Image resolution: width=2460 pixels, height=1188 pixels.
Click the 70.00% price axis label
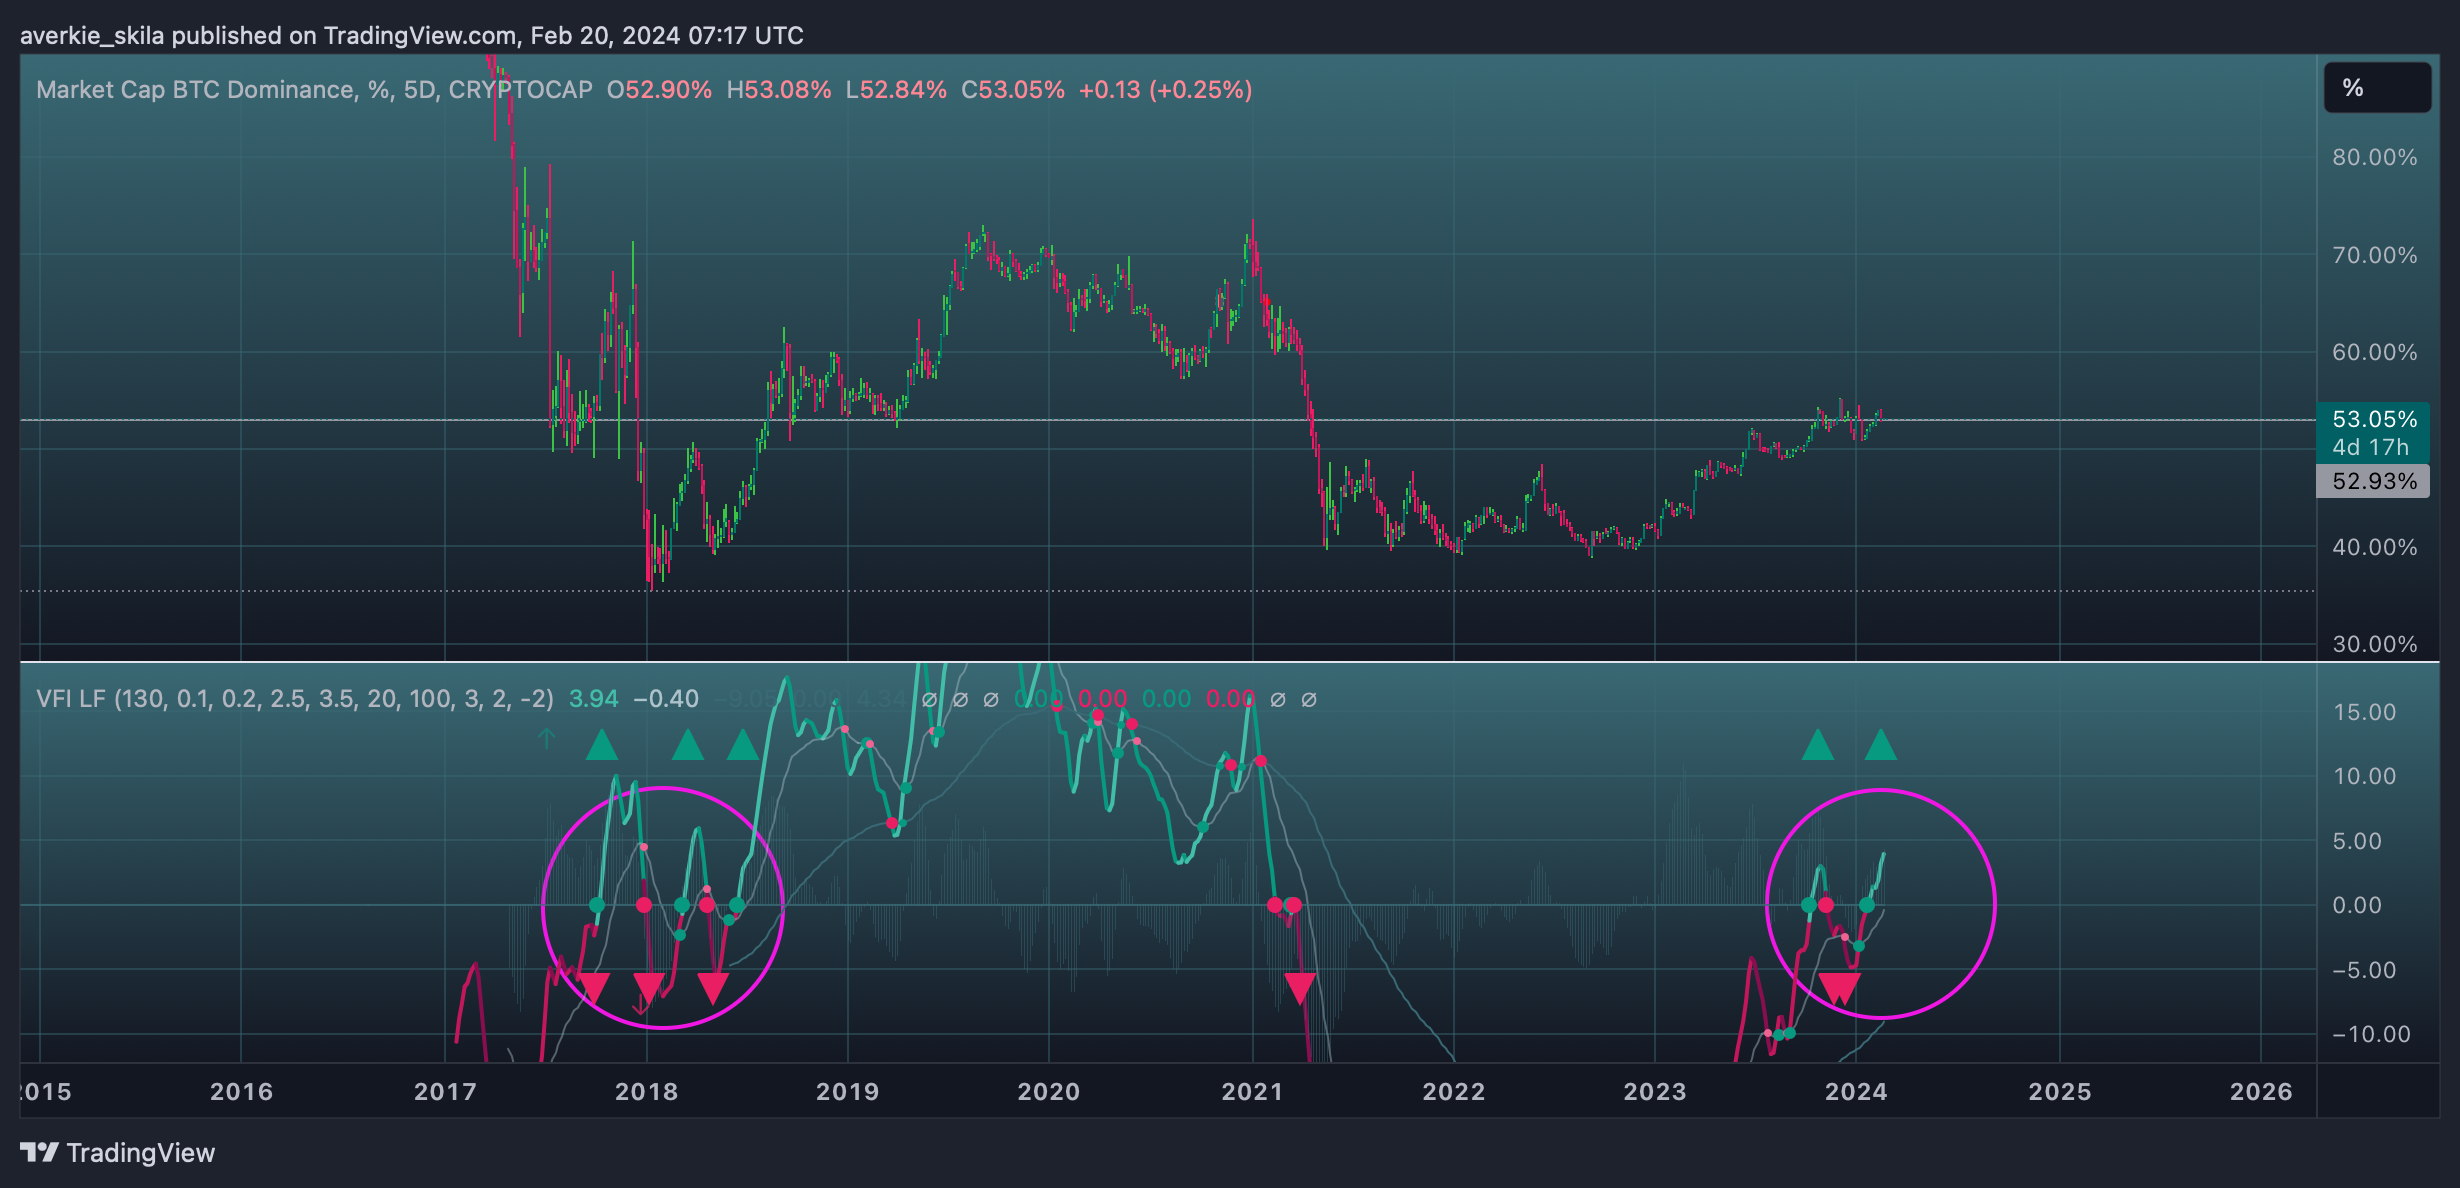[2375, 255]
